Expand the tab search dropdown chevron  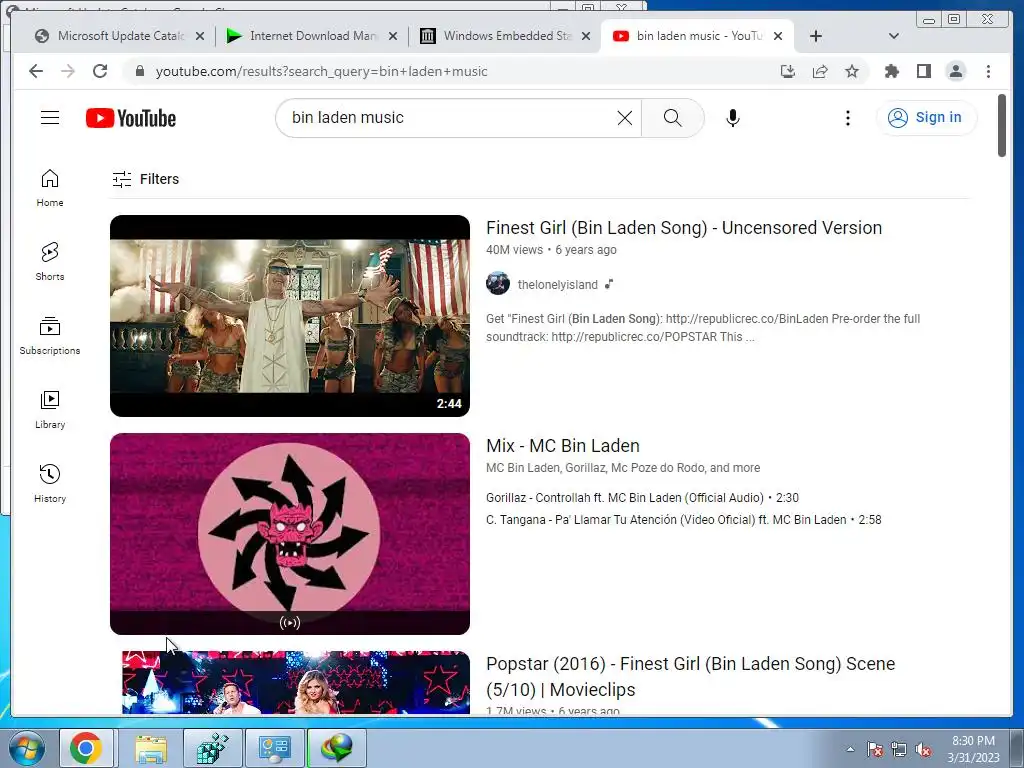pyautogui.click(x=894, y=36)
